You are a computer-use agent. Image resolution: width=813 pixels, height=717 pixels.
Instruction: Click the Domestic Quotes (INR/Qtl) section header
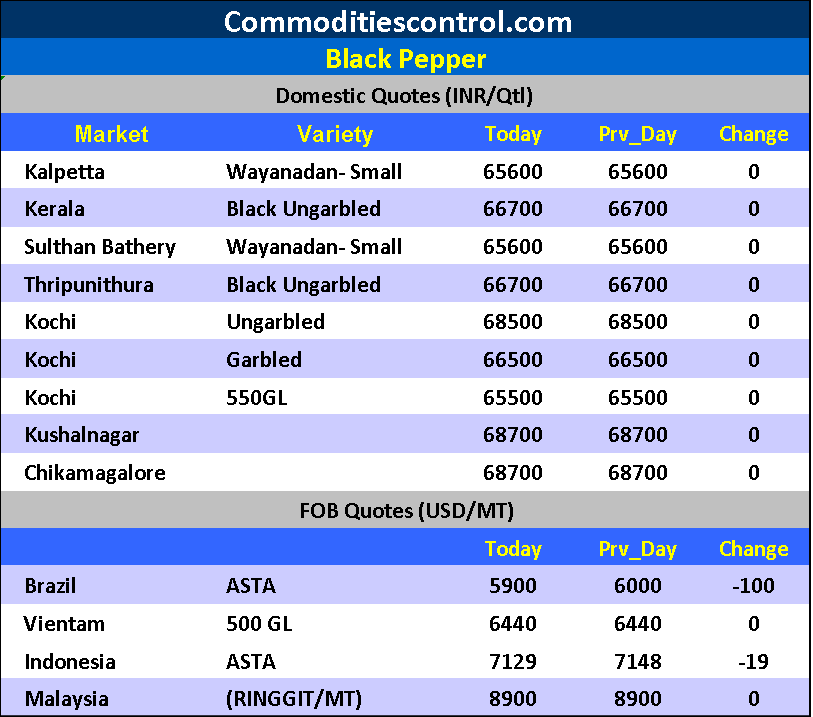pyautogui.click(x=404, y=96)
